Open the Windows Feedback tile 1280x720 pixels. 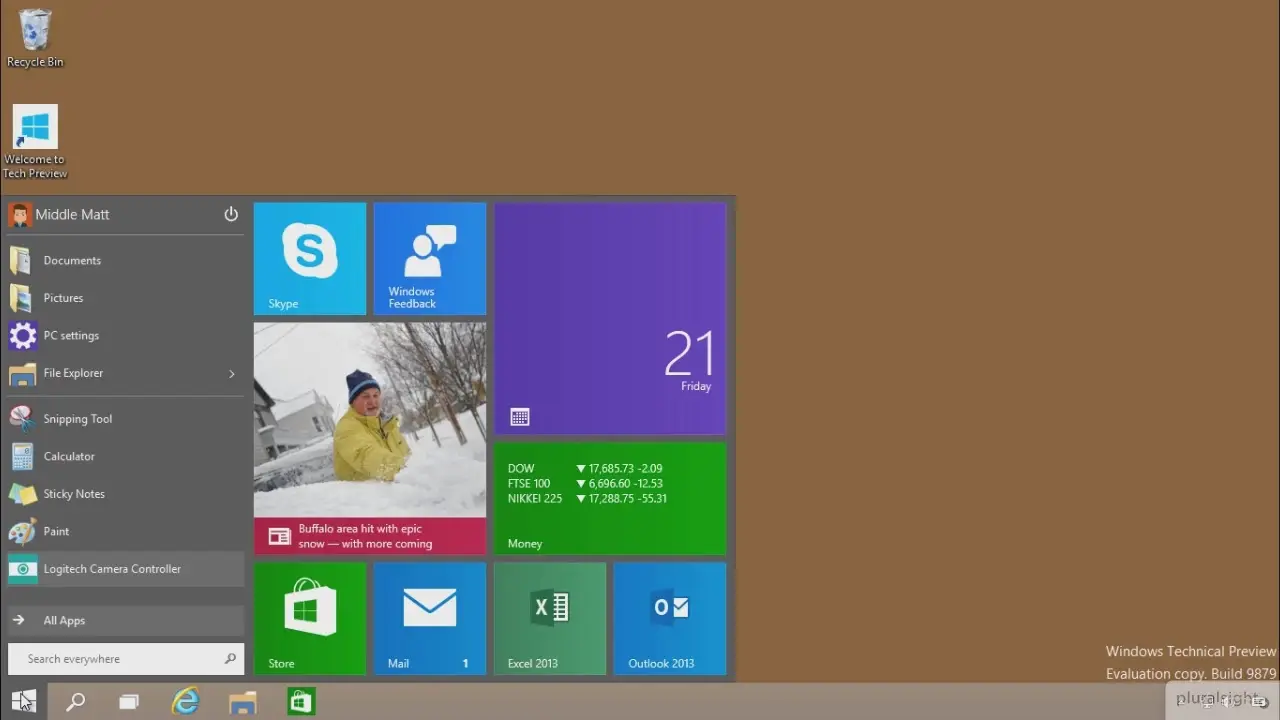(430, 259)
